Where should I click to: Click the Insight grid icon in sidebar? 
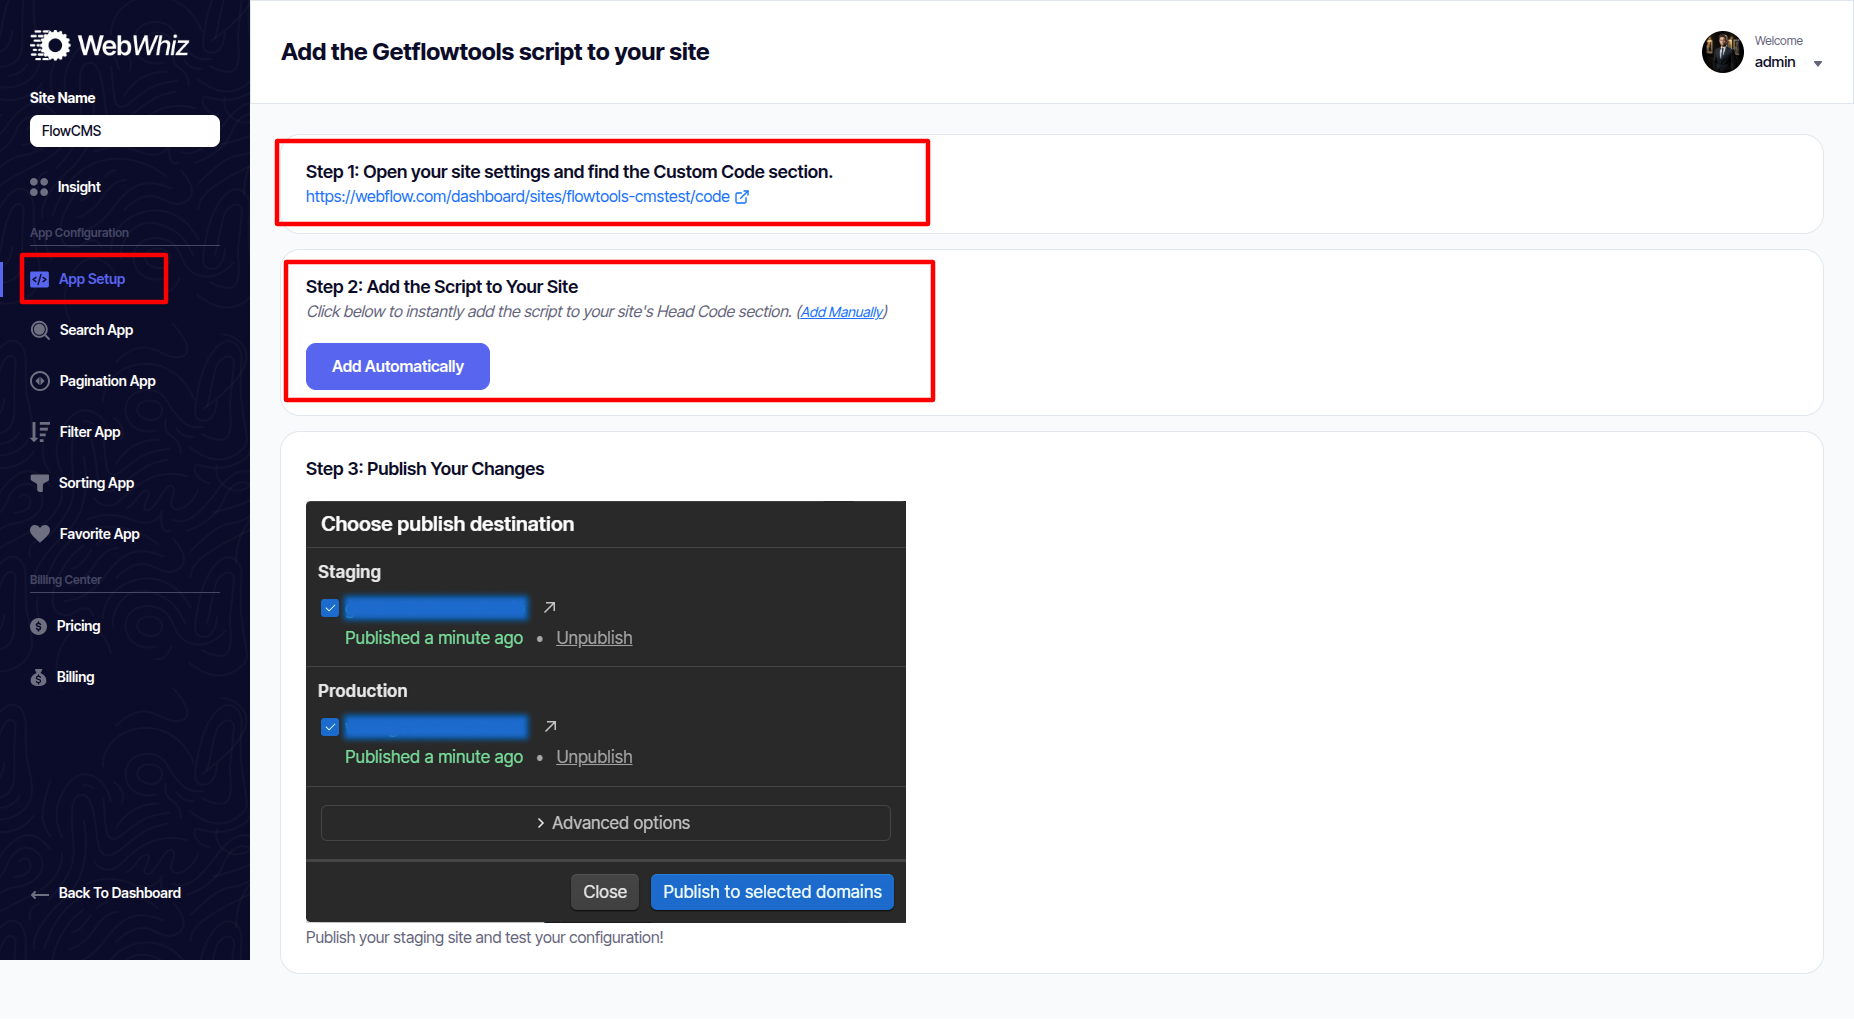click(39, 187)
